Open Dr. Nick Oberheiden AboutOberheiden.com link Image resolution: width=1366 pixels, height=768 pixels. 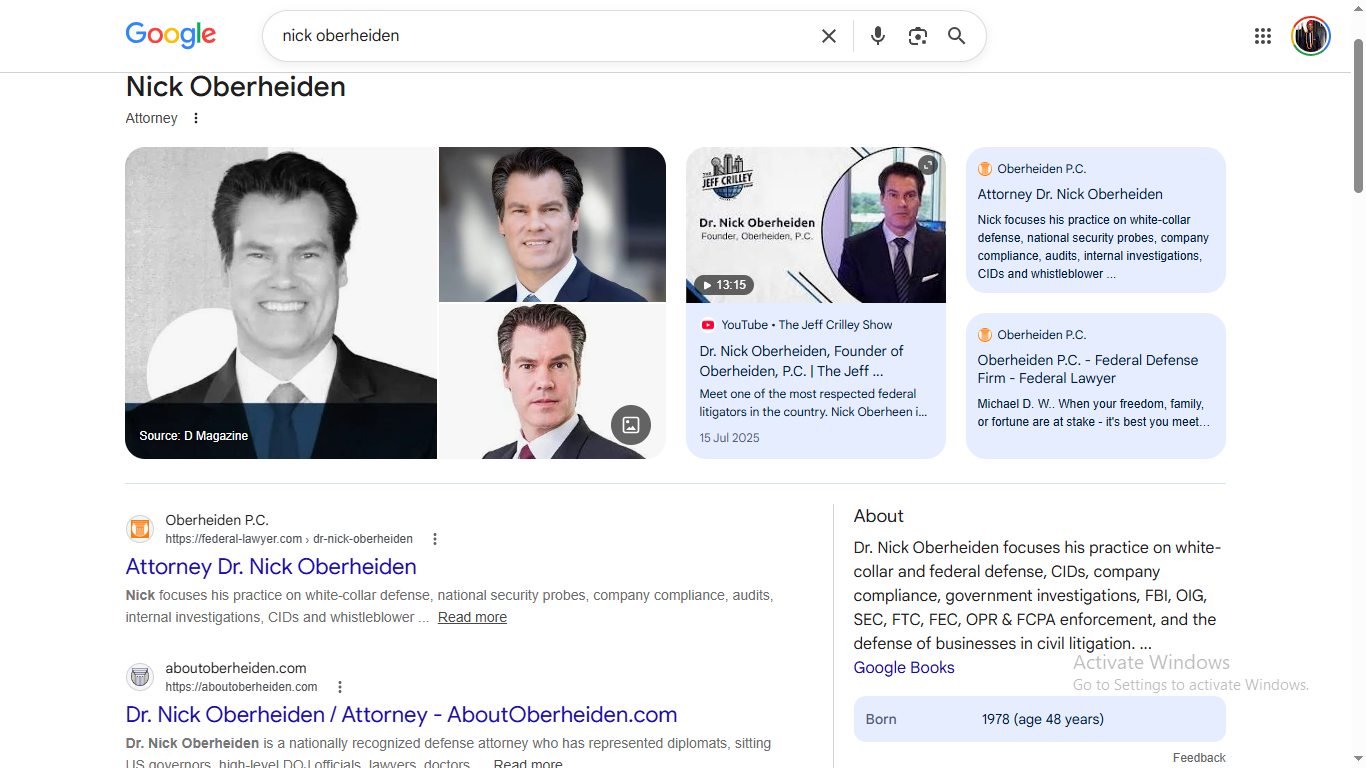401,715
